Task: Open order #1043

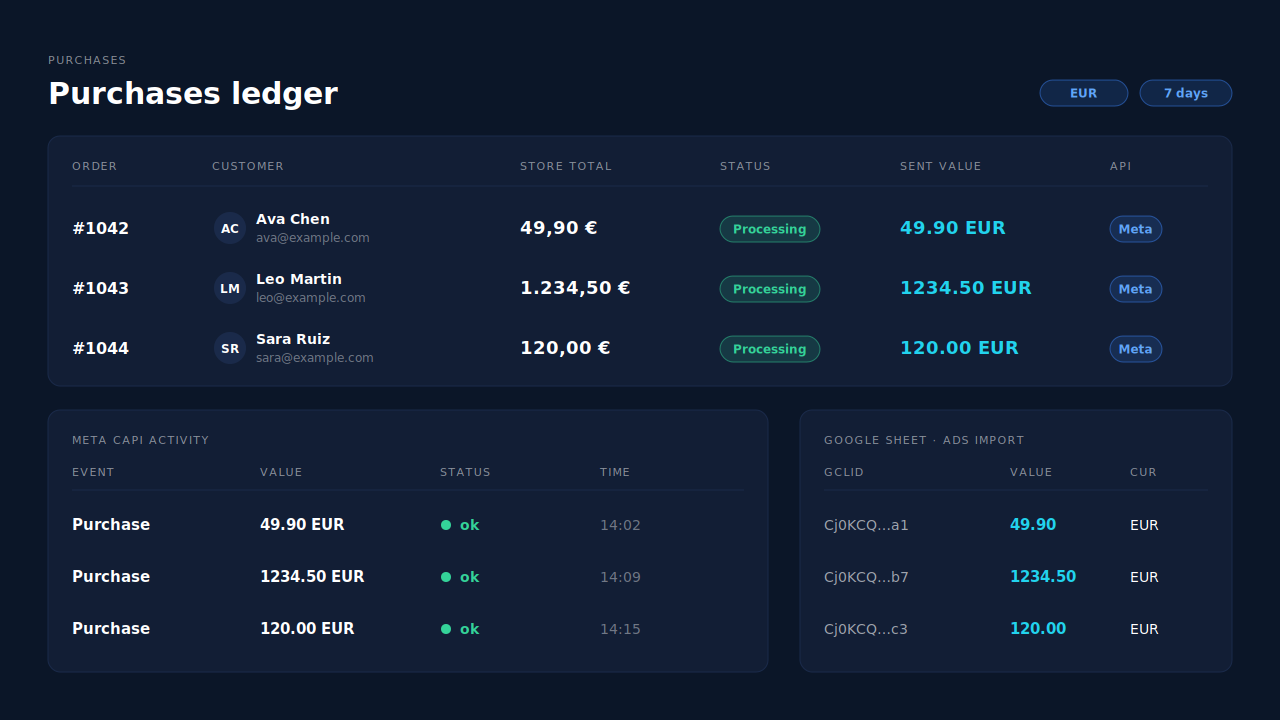Action: 101,288
